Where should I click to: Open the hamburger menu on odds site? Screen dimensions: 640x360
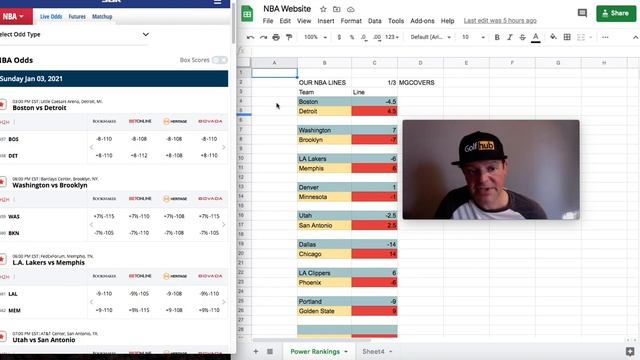click(x=218, y=2)
